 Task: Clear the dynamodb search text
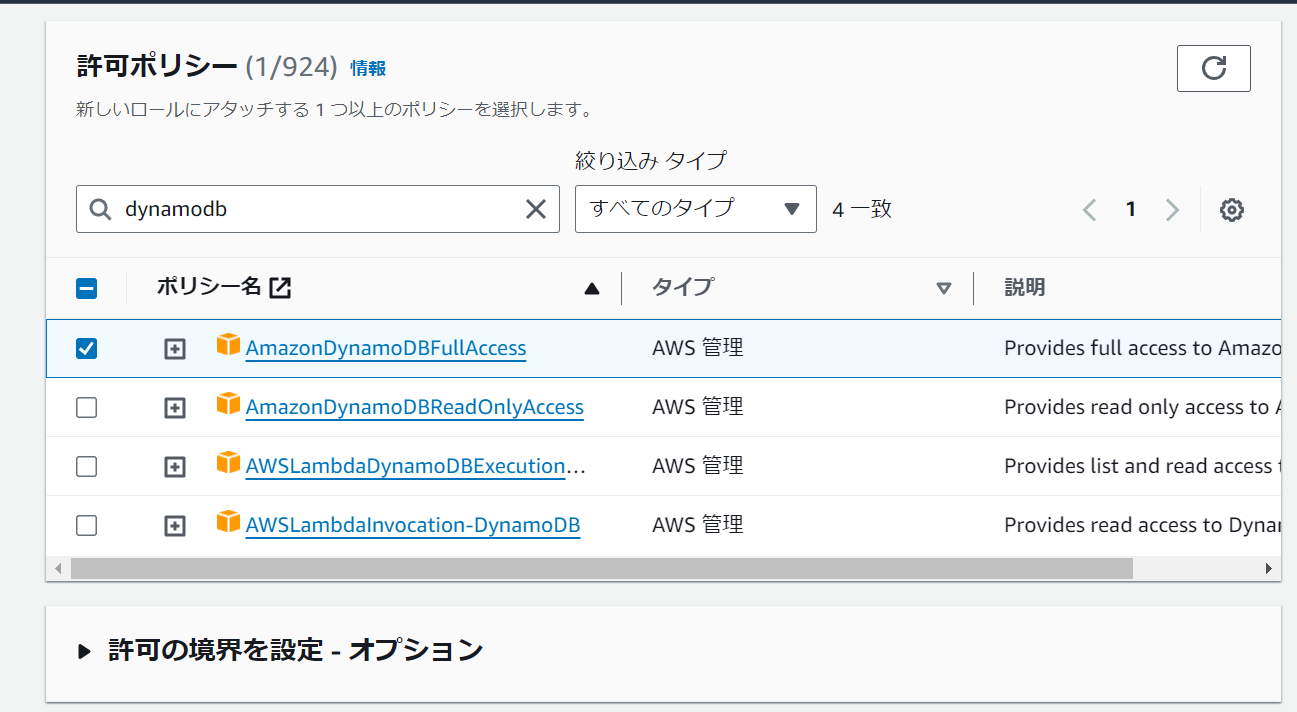click(536, 209)
